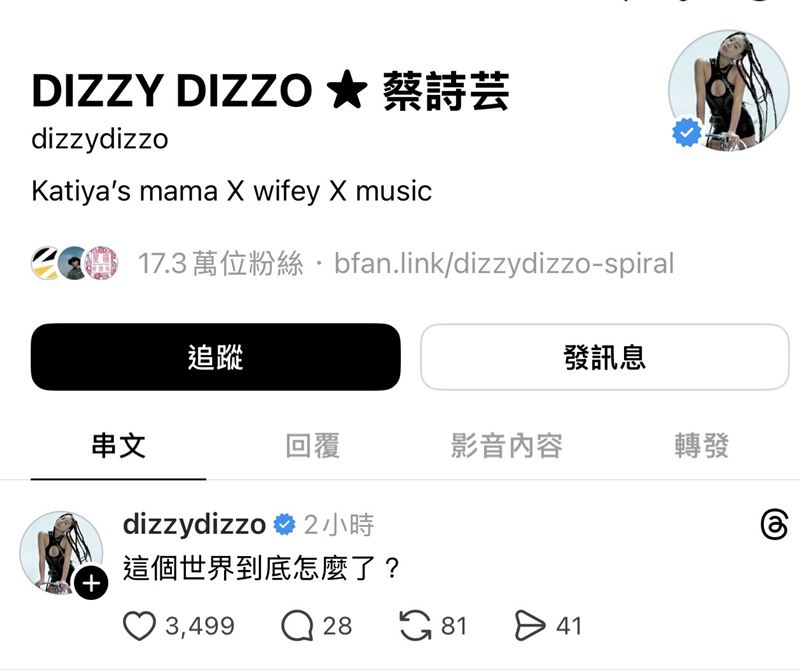Switch to the 轉發 tab
Screen dimensions: 800x671
(x=702, y=445)
